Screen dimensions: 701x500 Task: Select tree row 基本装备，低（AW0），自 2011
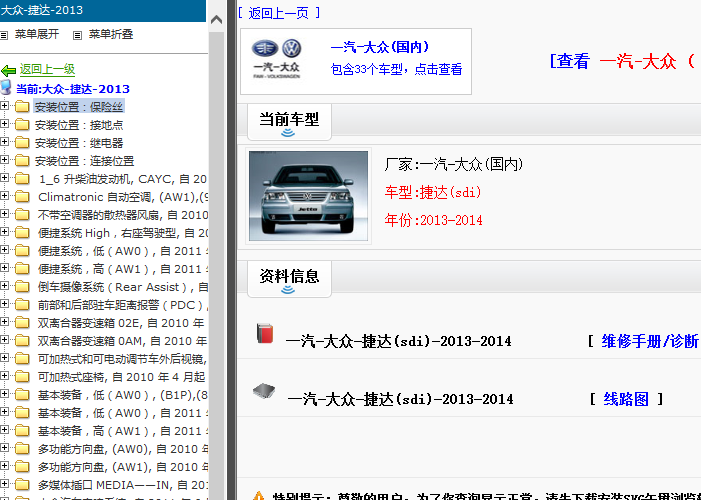(x=123, y=413)
